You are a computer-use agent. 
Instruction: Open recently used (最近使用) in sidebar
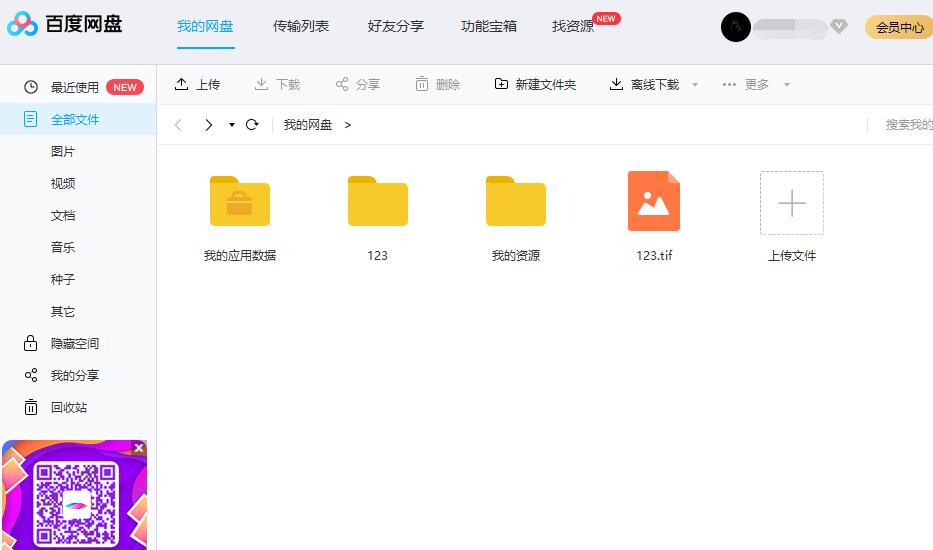pos(74,87)
